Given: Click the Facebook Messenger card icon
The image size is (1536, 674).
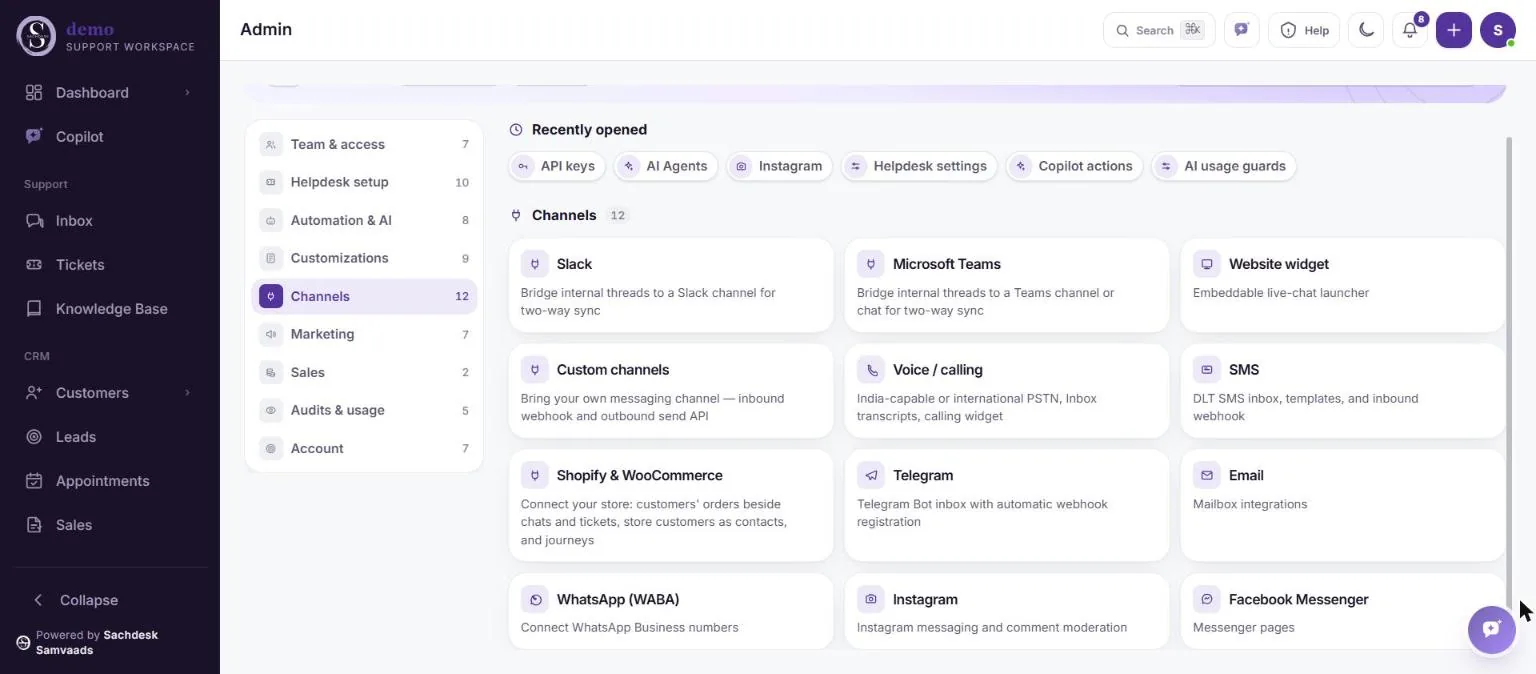Looking at the screenshot, I should pos(1207,600).
